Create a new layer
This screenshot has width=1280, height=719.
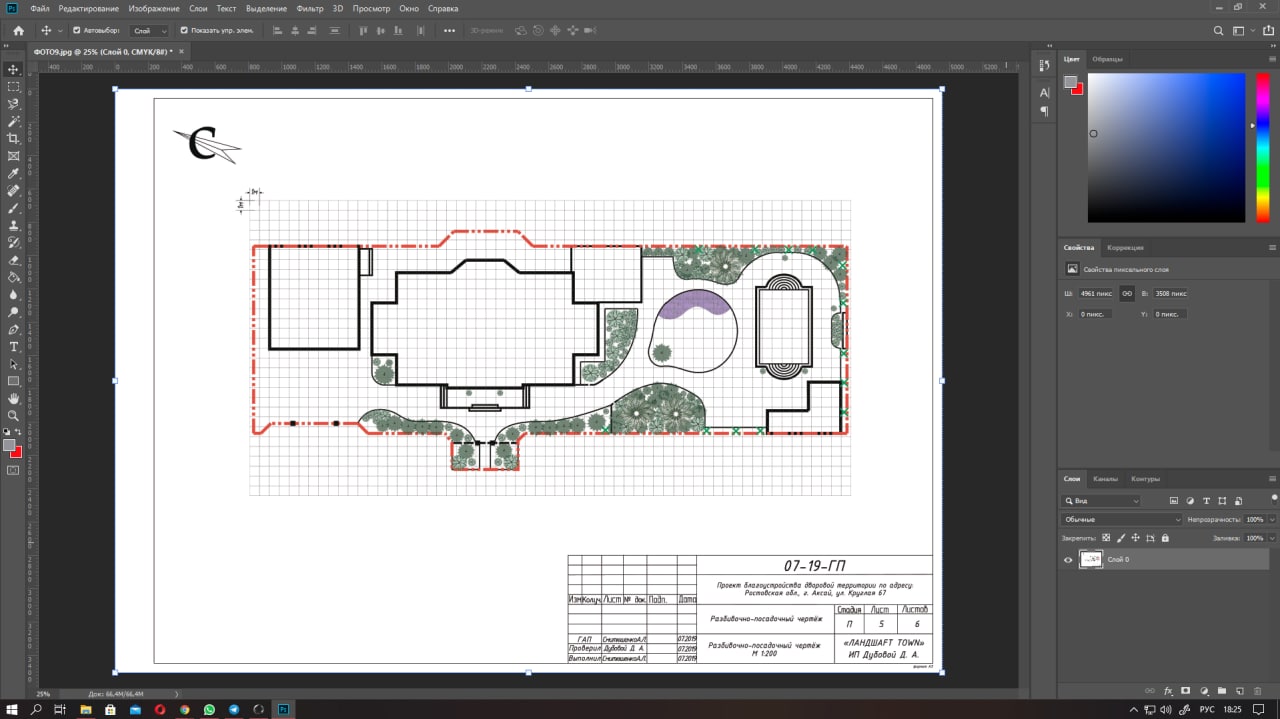coord(1239,691)
